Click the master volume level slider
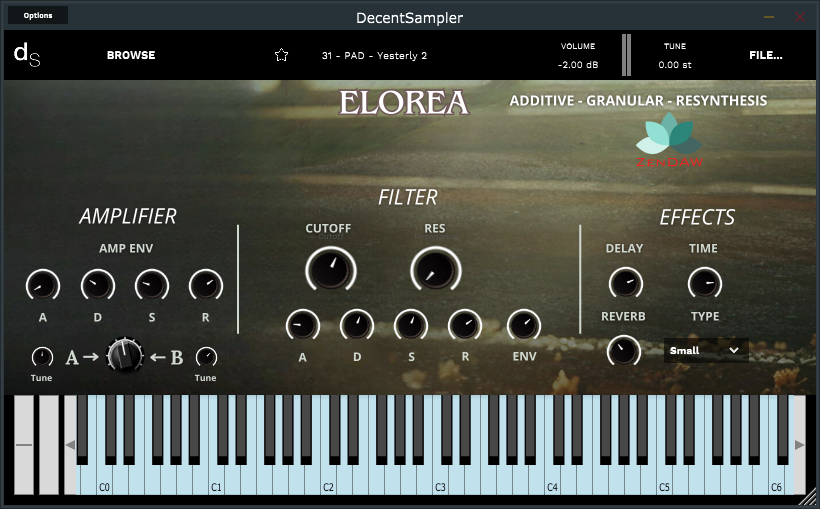Screen dimensions: 820x509 [626, 55]
